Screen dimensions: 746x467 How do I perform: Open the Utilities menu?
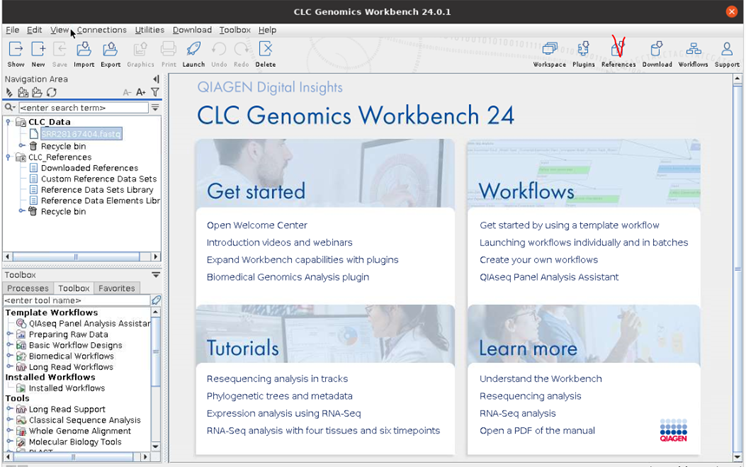(149, 30)
